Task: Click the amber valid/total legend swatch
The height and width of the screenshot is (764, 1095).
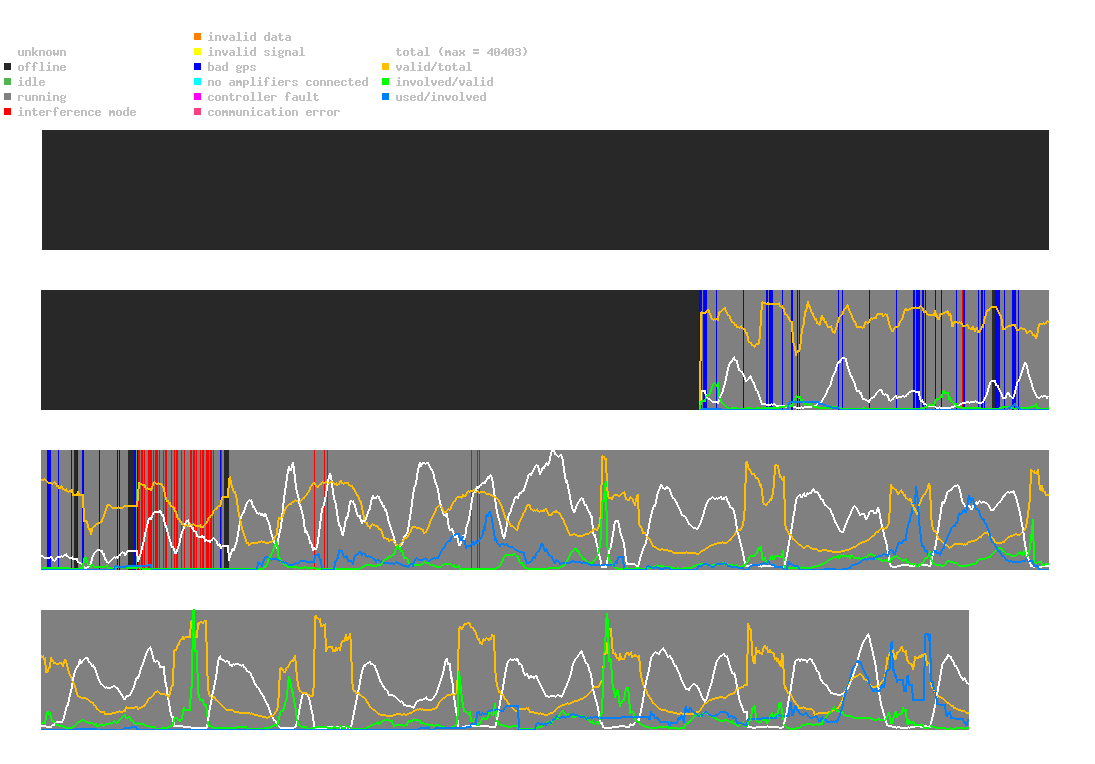Action: point(385,67)
